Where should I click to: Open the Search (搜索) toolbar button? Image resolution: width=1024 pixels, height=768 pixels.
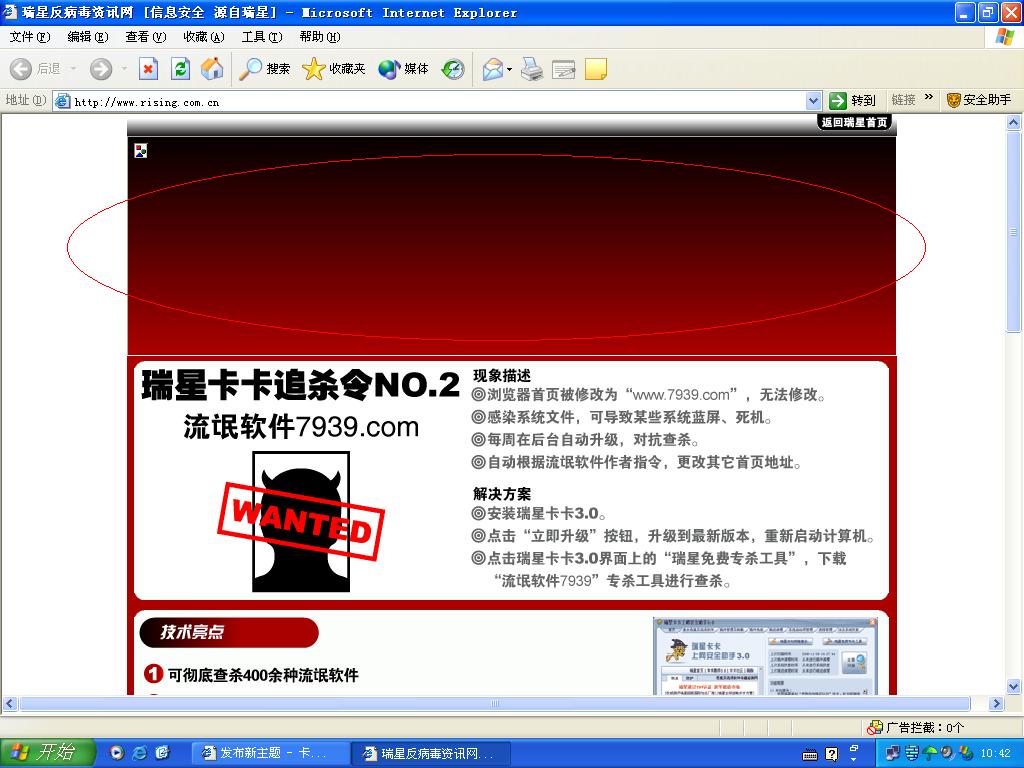point(264,69)
